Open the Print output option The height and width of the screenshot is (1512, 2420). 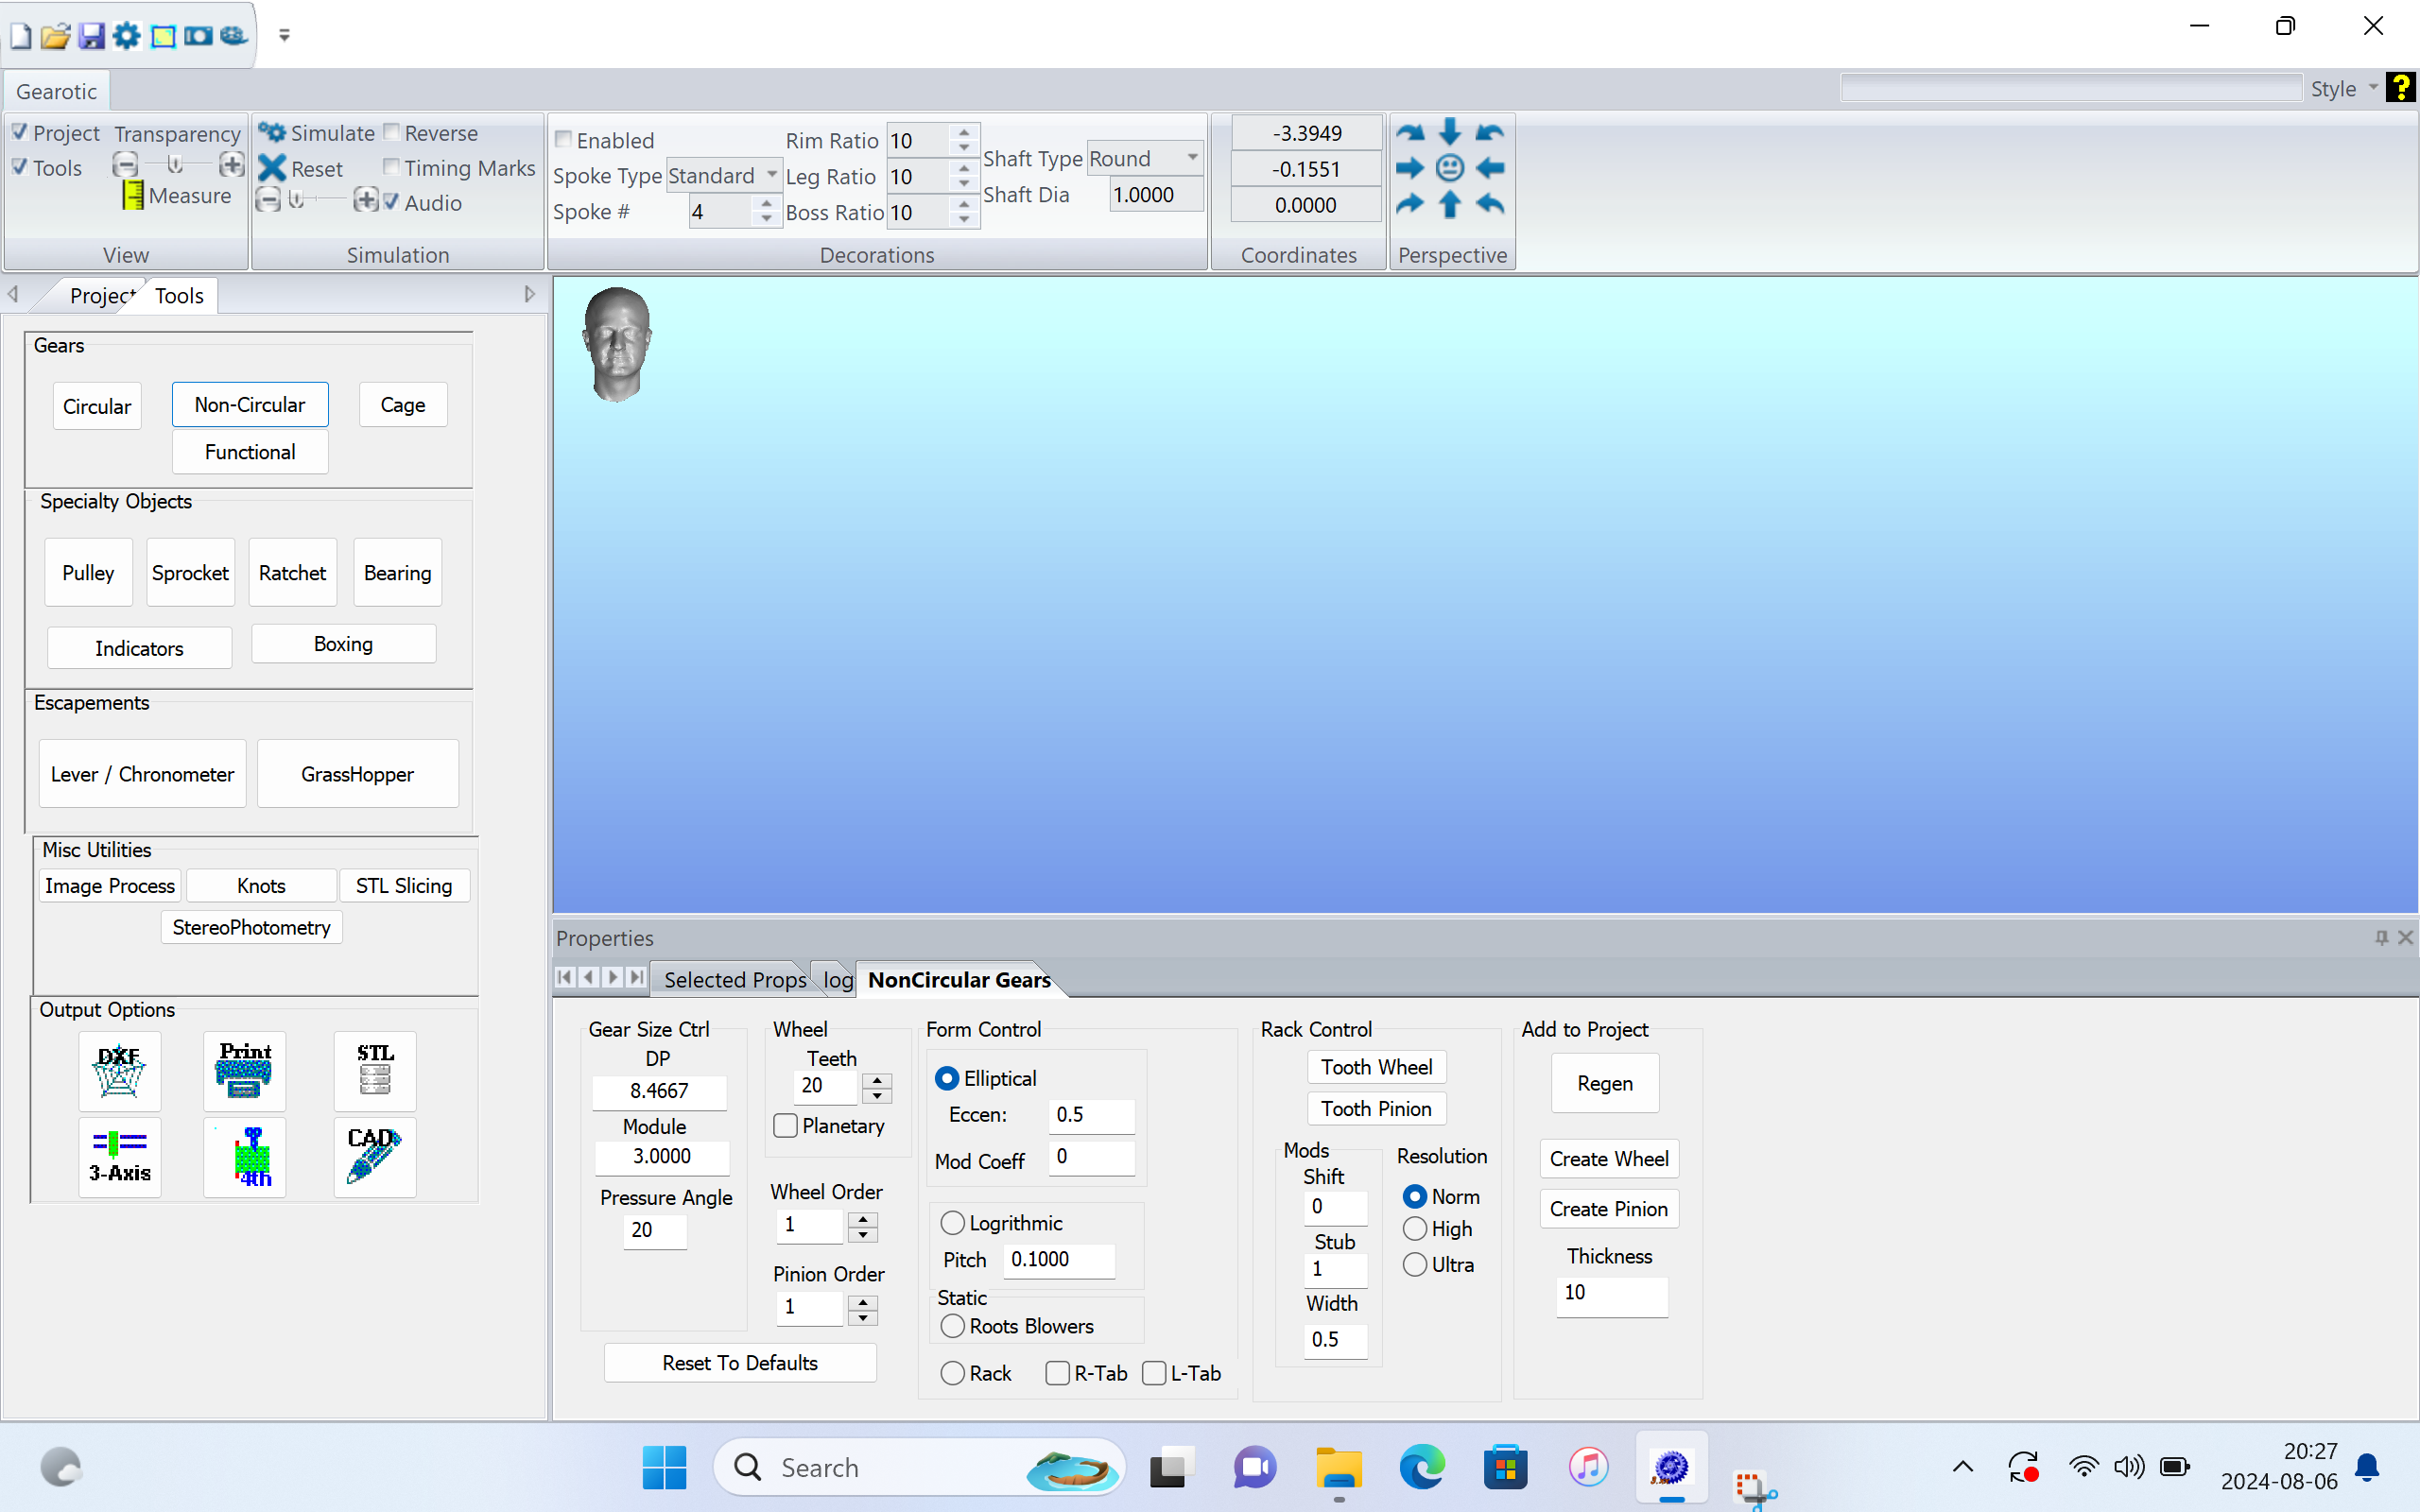(244, 1070)
